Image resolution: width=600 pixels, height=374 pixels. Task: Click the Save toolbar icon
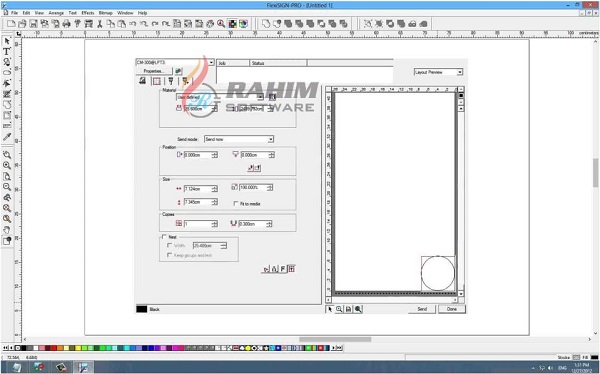33,24
